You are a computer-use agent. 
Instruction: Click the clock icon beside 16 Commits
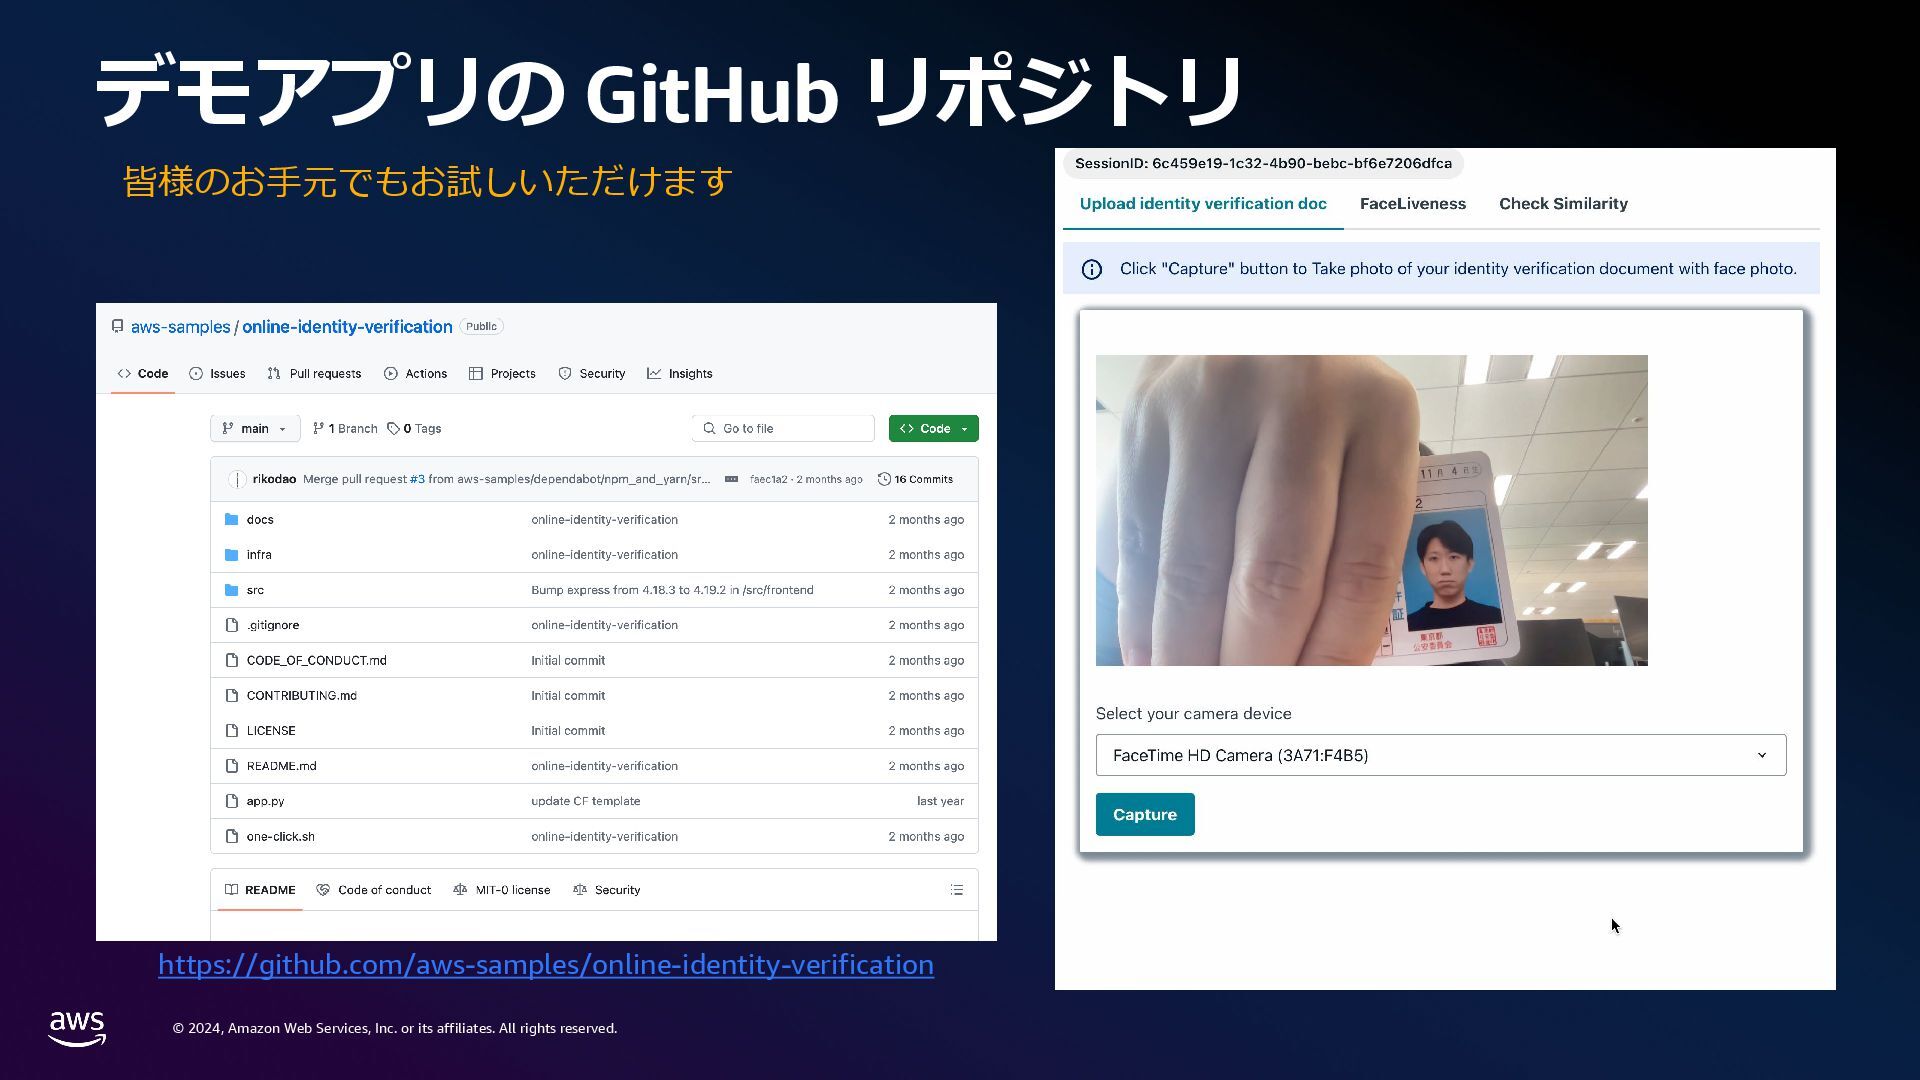coord(884,480)
